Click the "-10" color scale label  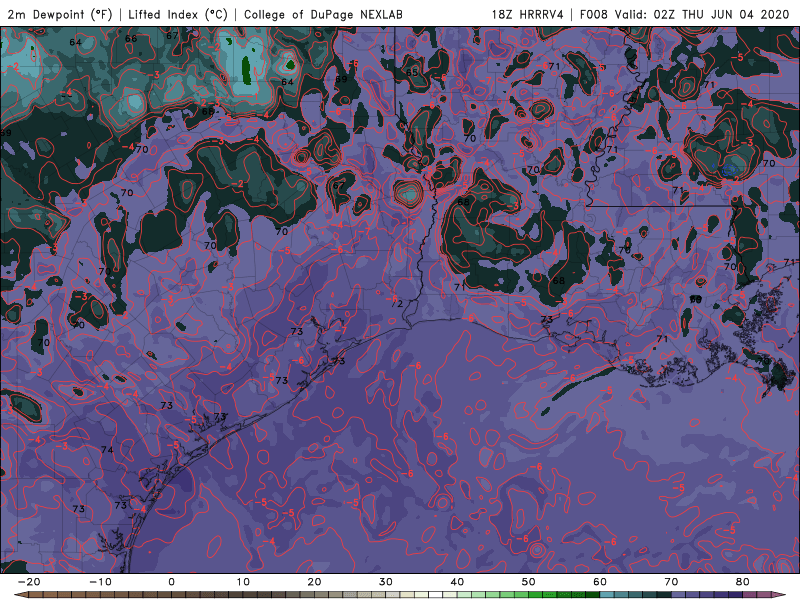click(100, 582)
